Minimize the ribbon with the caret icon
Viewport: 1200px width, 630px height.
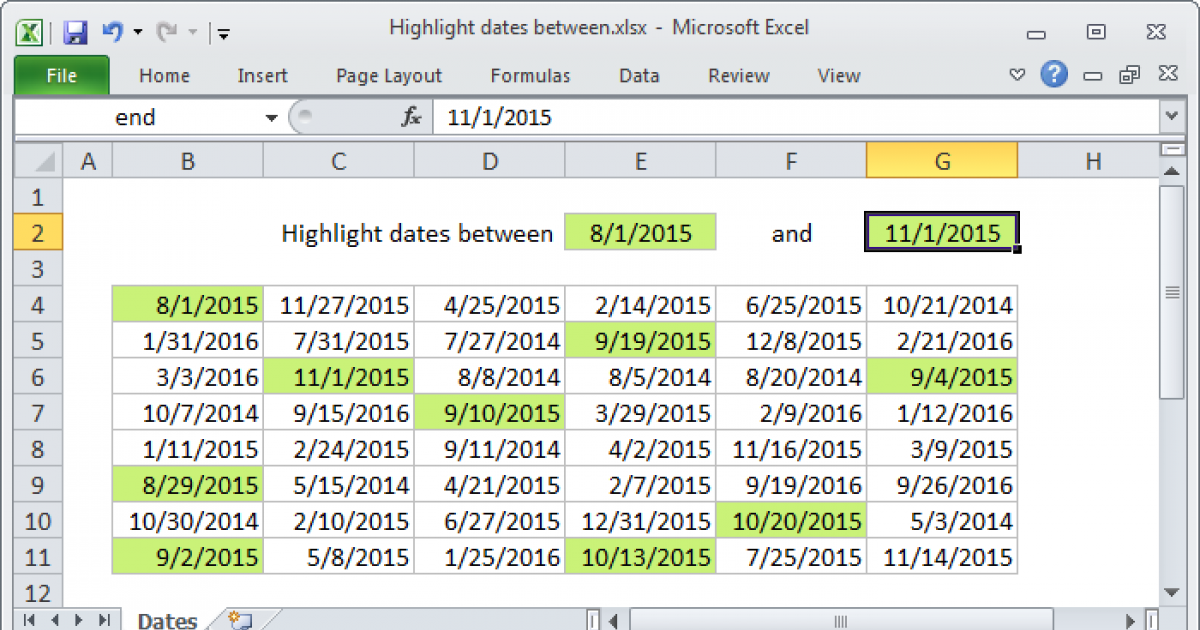click(1018, 75)
